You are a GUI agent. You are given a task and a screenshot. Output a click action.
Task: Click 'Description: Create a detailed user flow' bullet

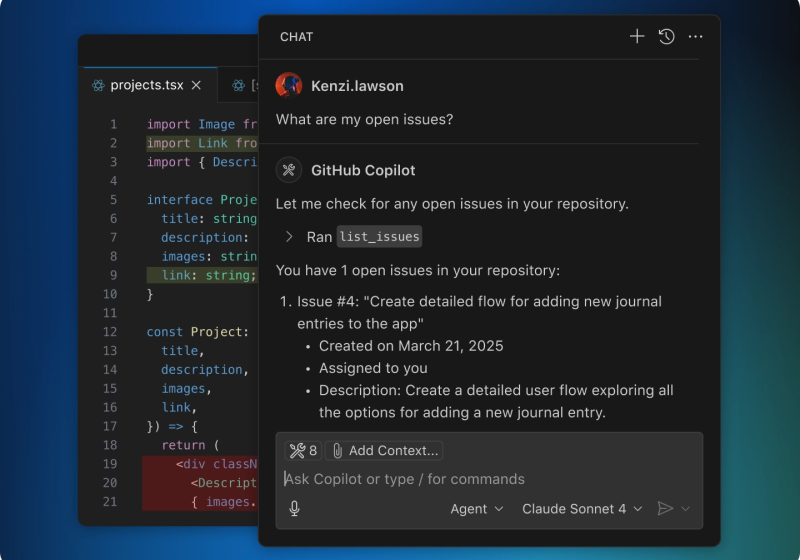[x=496, y=401]
